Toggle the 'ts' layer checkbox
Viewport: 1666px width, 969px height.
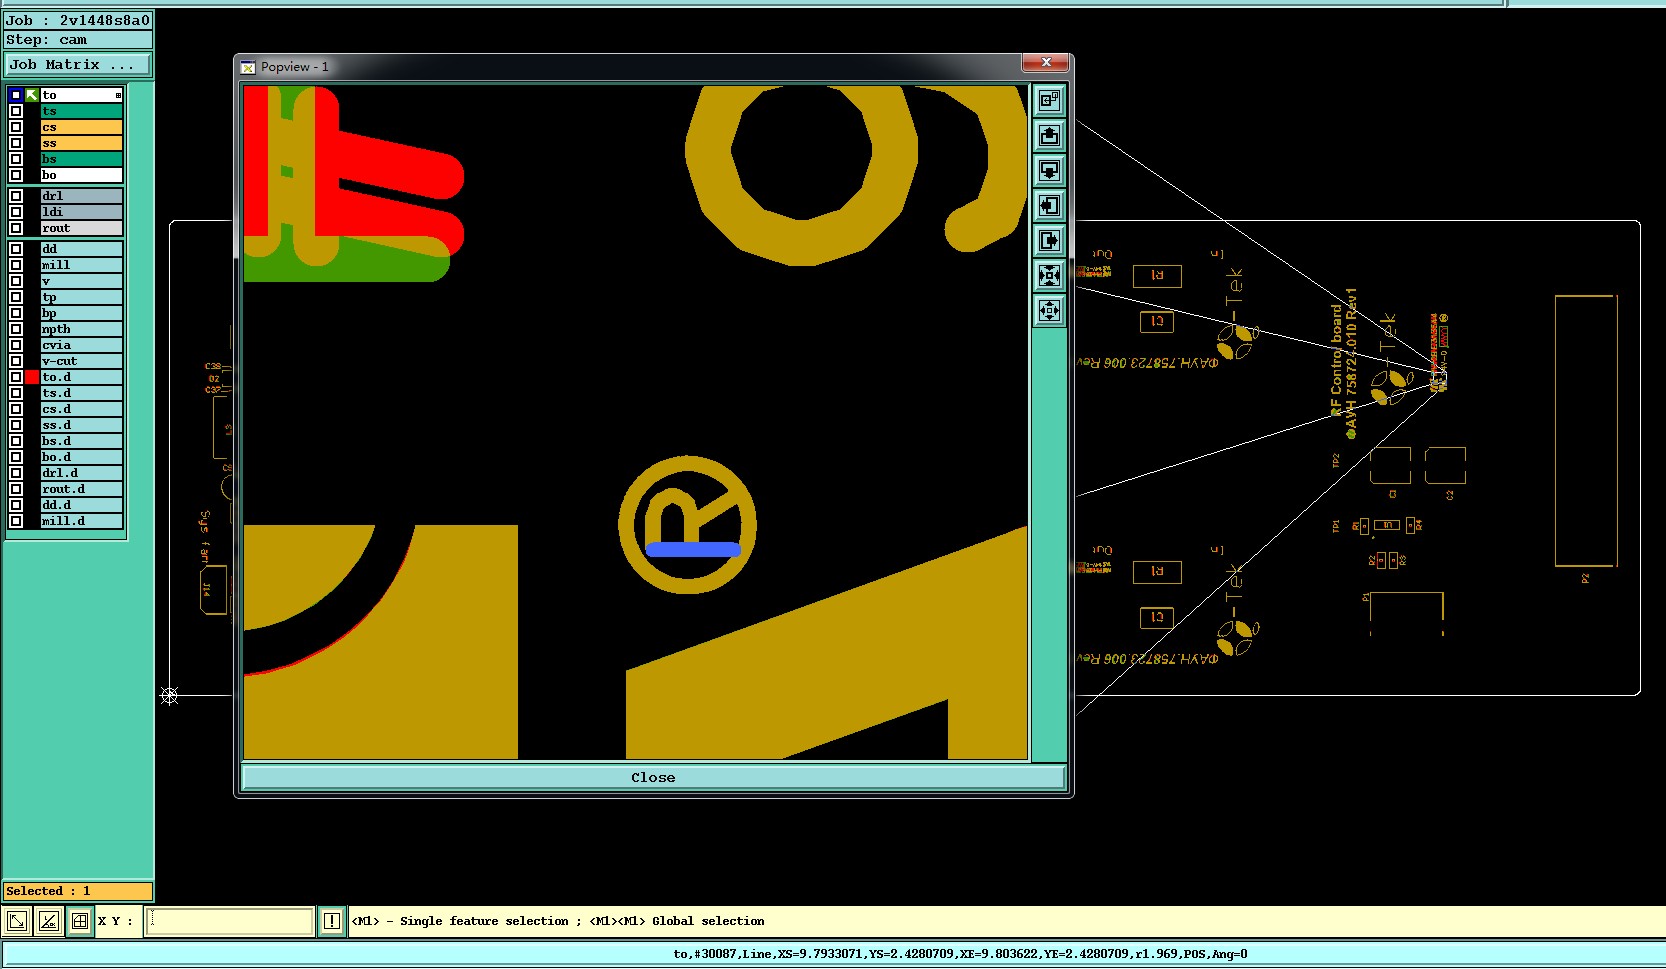pos(16,111)
